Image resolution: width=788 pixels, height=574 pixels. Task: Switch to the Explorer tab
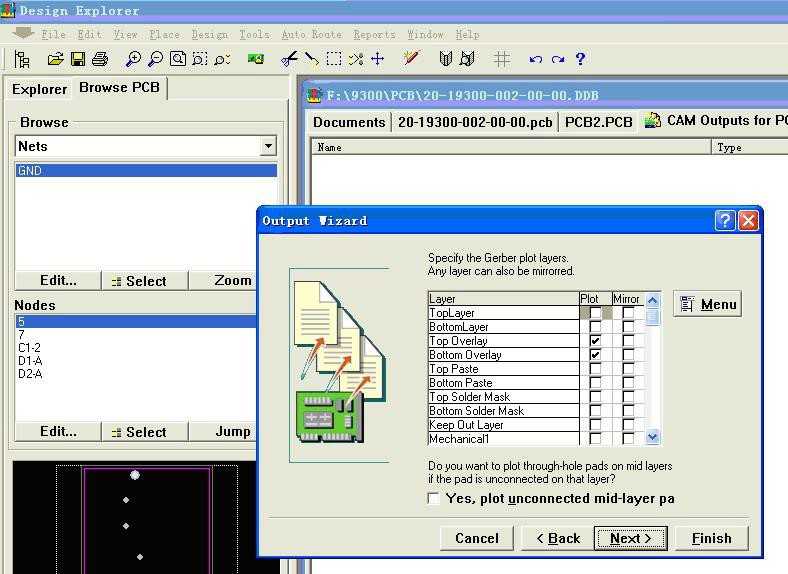[40, 89]
